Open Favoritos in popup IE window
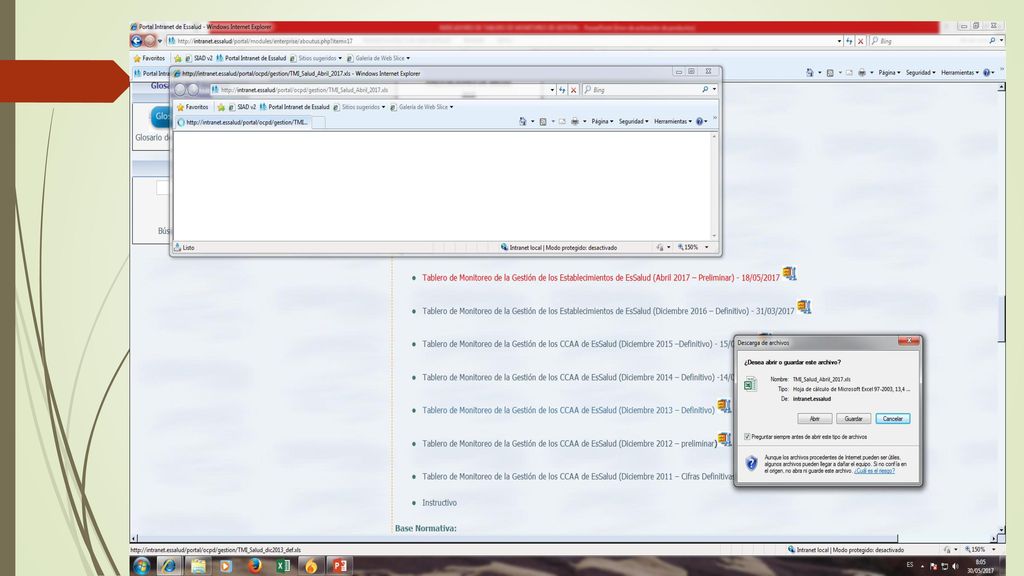The height and width of the screenshot is (576, 1024). 193,107
